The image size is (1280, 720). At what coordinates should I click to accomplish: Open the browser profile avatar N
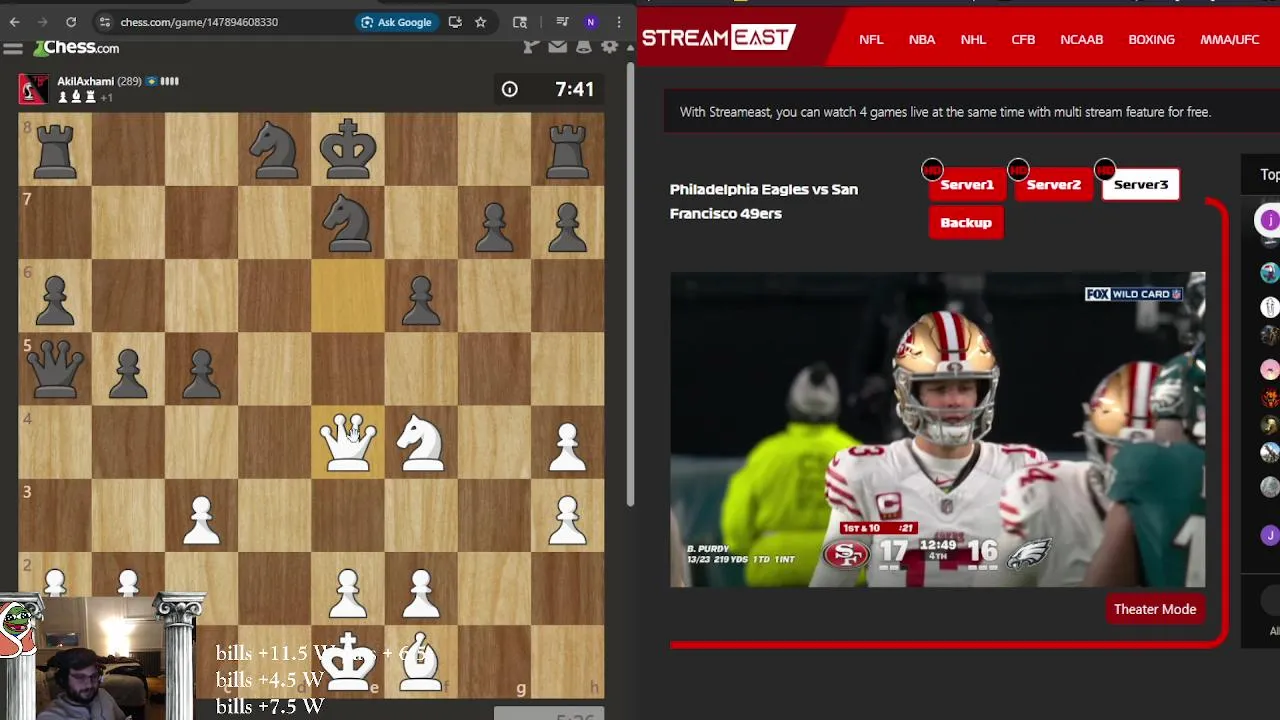point(590,22)
